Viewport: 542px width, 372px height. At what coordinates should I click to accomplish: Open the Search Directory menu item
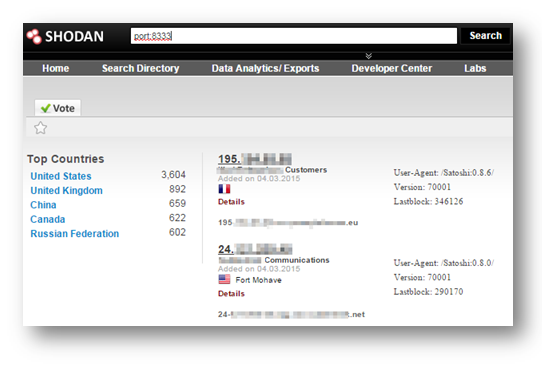tap(140, 68)
